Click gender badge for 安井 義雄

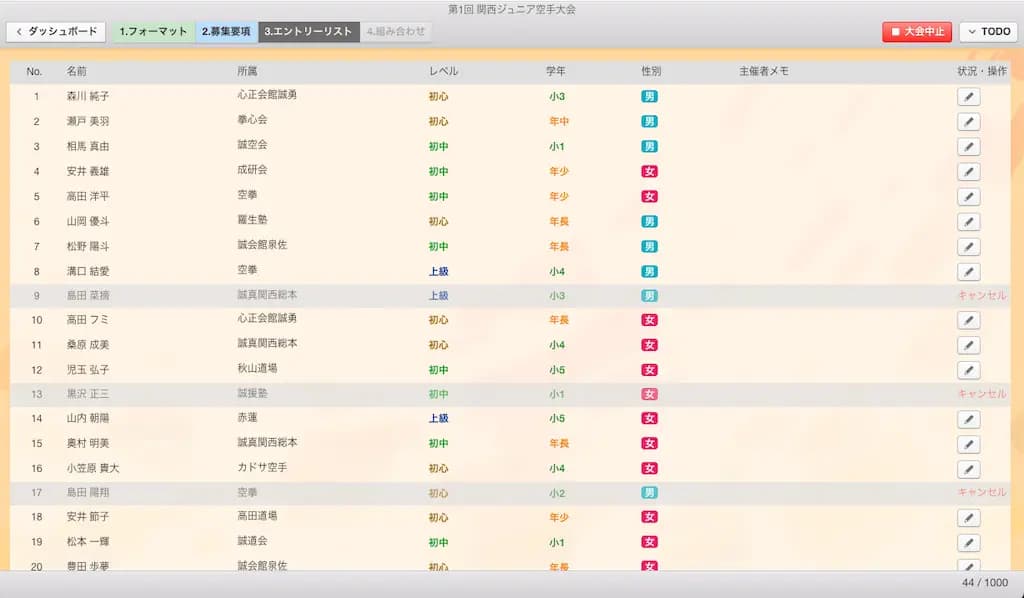point(649,172)
